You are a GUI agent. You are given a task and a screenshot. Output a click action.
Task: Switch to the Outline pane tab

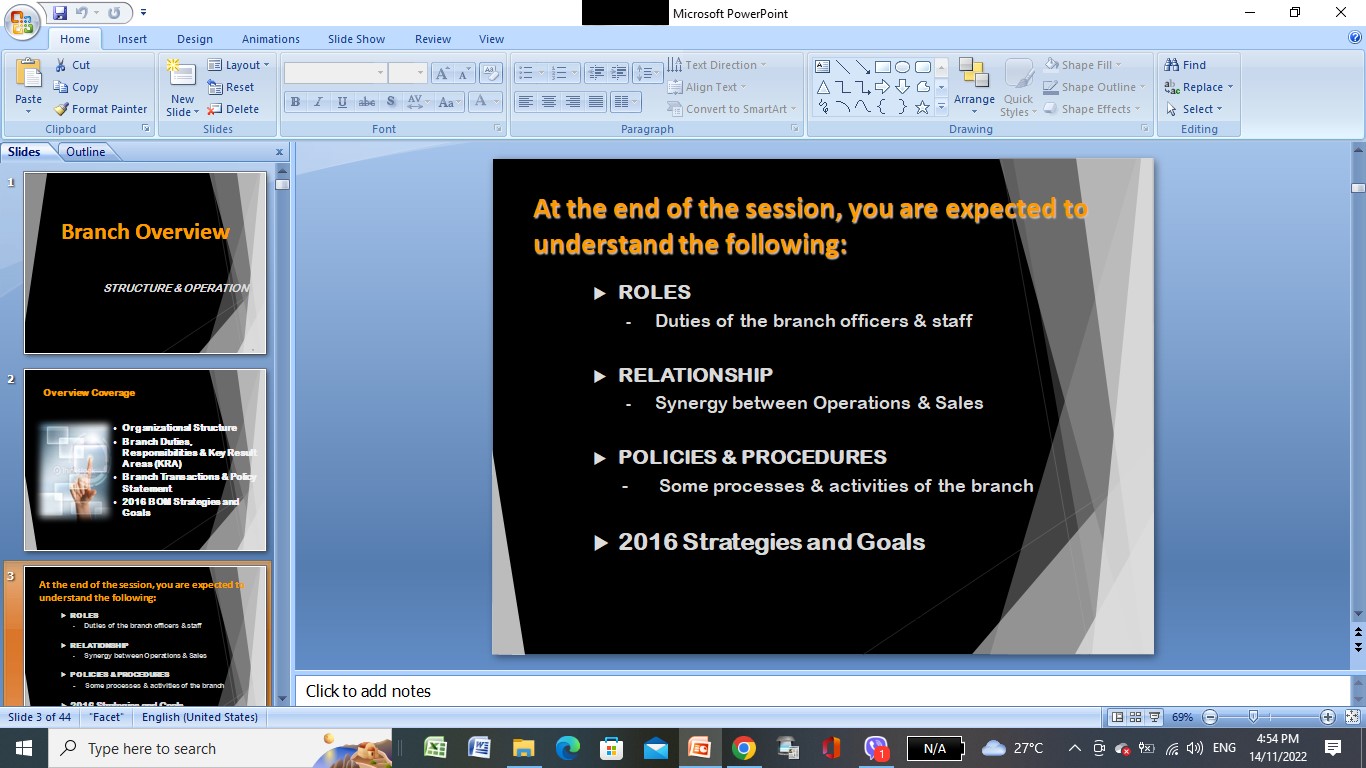coord(86,152)
